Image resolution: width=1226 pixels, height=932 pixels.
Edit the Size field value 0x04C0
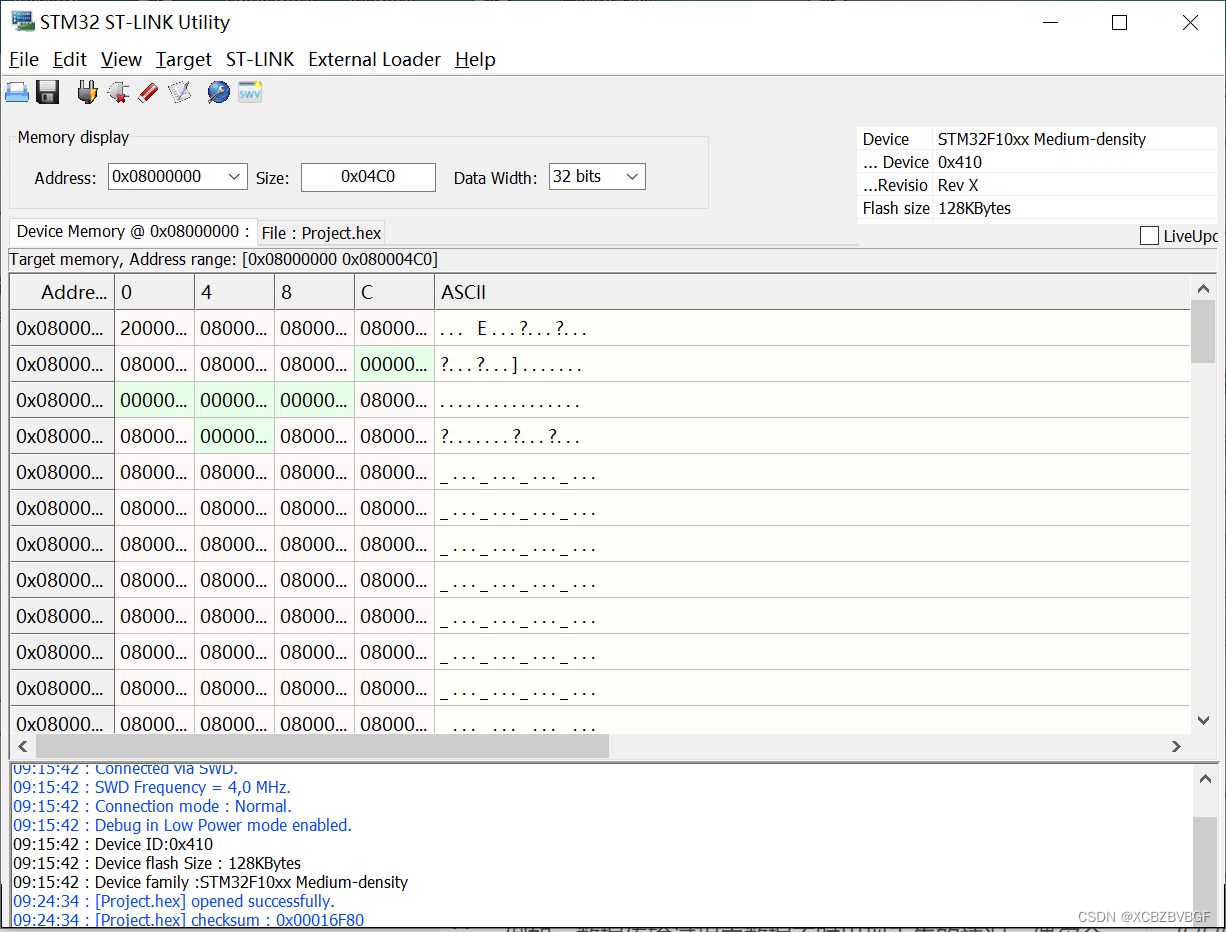368,176
